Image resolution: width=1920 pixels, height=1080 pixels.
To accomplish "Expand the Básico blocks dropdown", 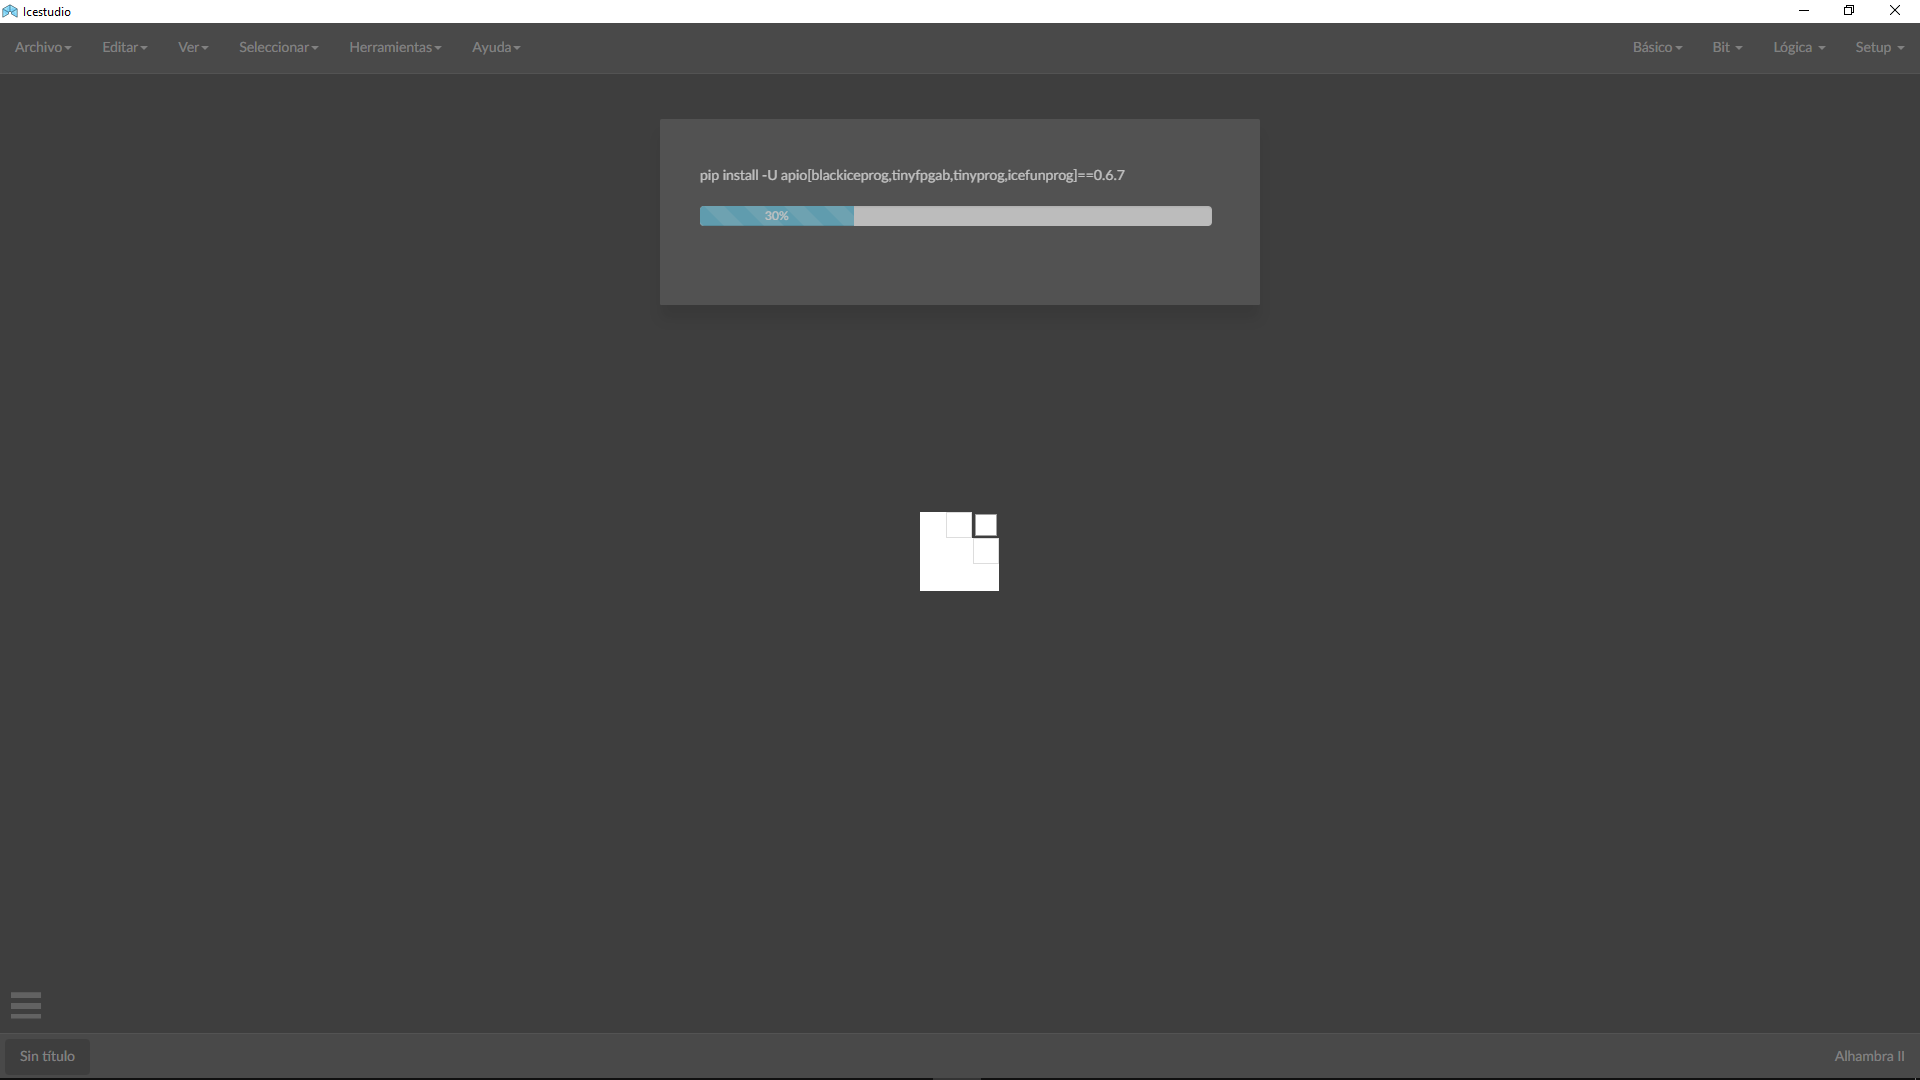I will 1656,47.
